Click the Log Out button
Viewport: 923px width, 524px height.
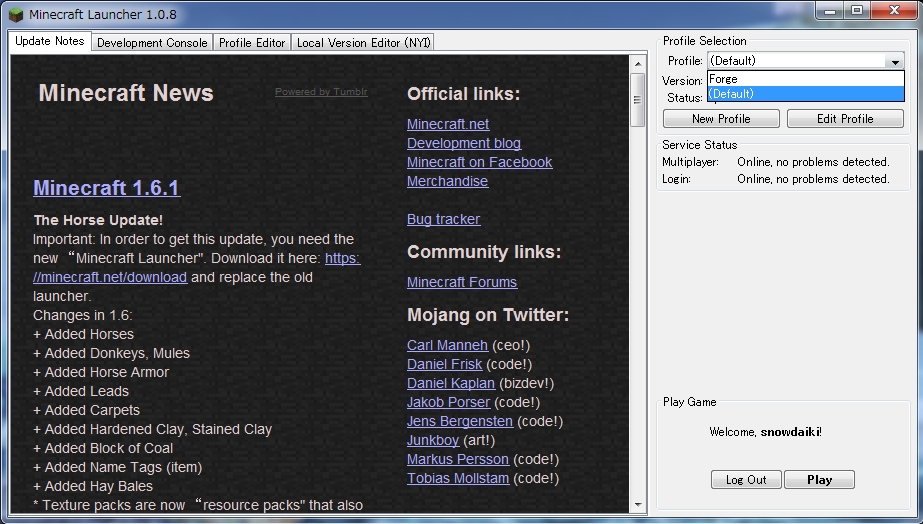pos(746,479)
